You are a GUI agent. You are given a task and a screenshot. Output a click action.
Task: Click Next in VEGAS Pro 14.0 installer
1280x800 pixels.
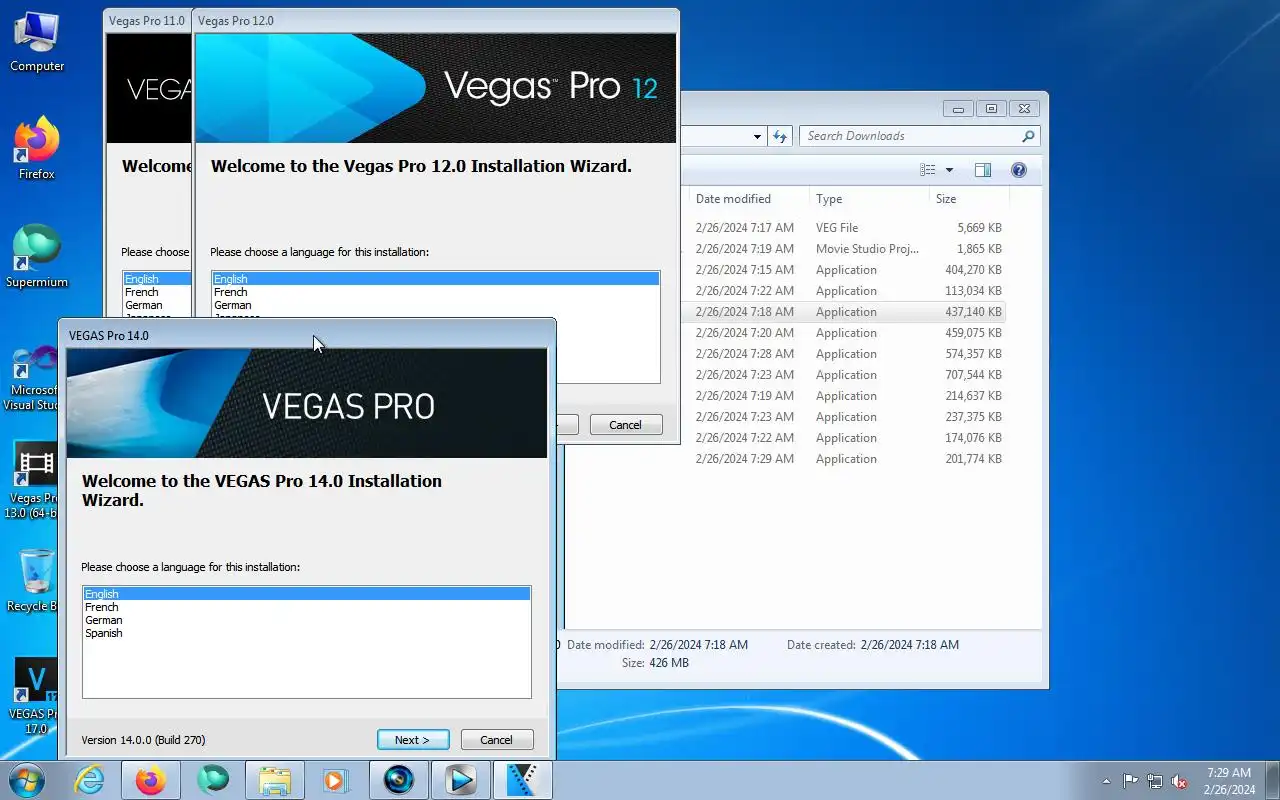coord(413,740)
